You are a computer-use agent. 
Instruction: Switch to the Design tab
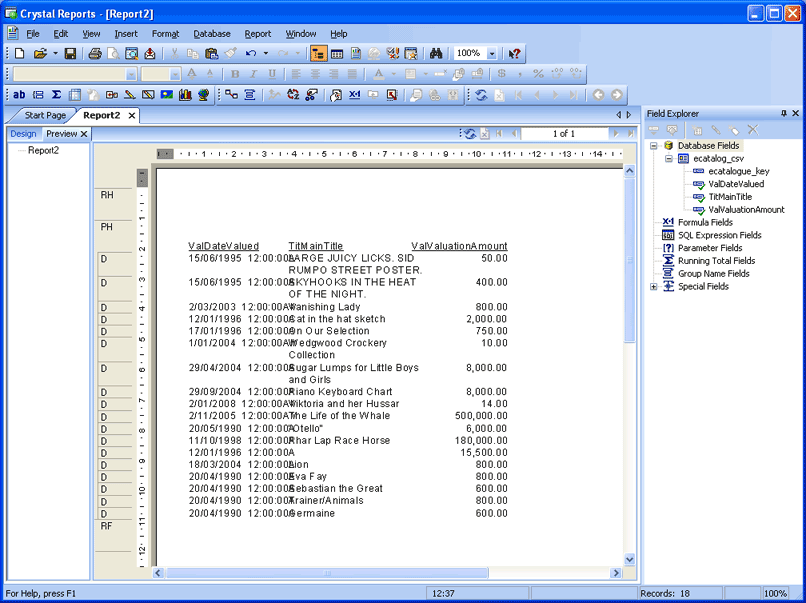tap(23, 133)
